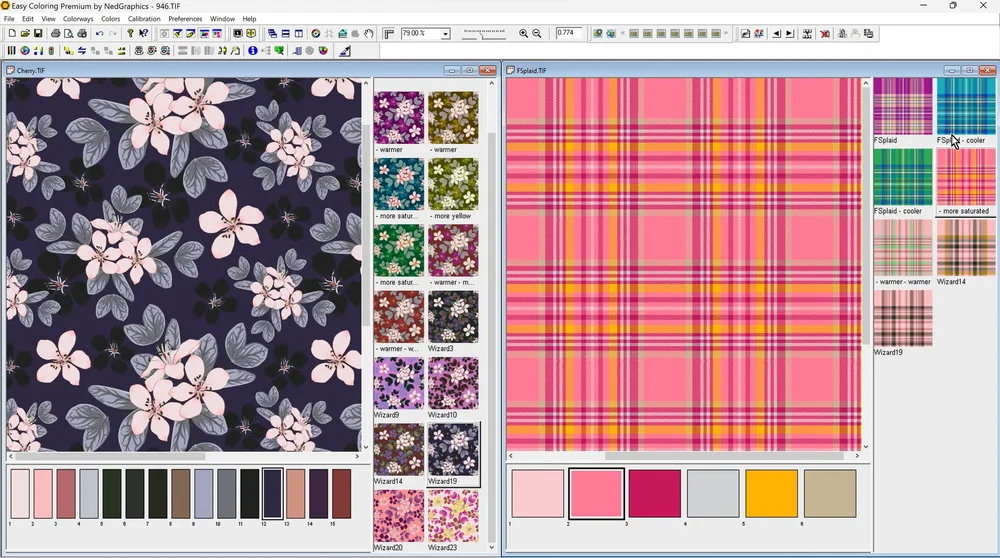
Task: Click the Print icon in toolbar
Action: [x=55, y=34]
